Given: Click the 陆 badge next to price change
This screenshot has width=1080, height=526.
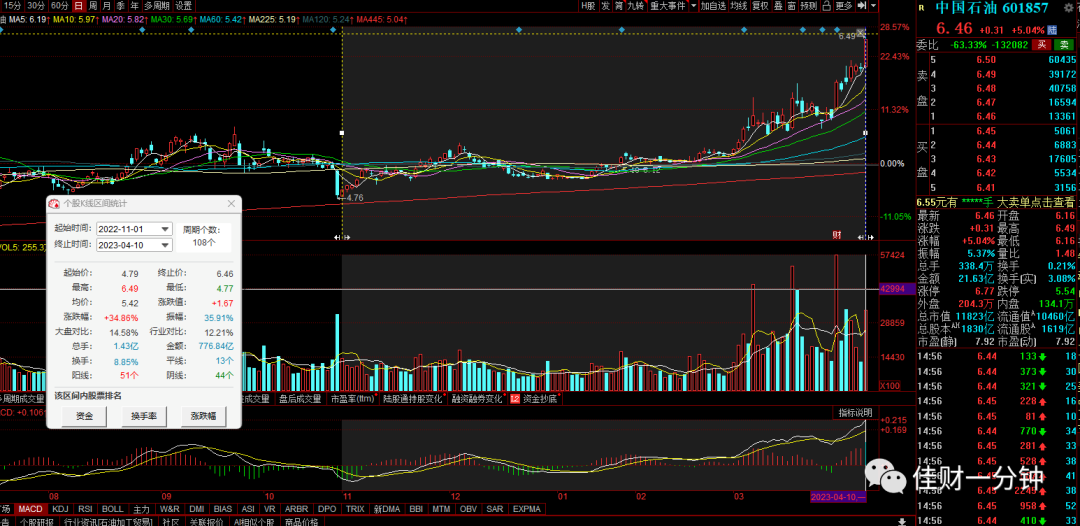Looking at the screenshot, I should tap(1052, 30).
